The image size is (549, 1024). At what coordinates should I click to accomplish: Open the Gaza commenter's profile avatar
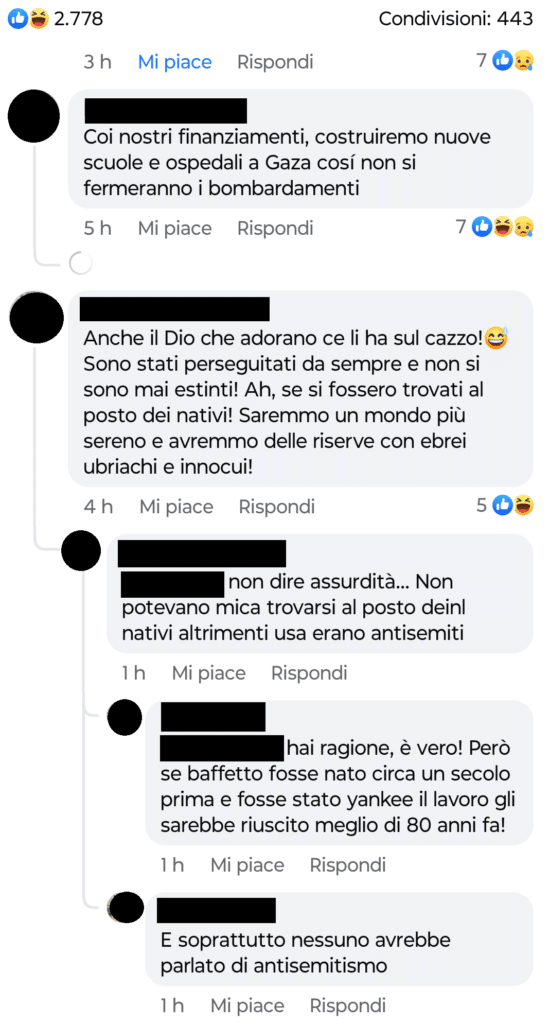click(34, 115)
